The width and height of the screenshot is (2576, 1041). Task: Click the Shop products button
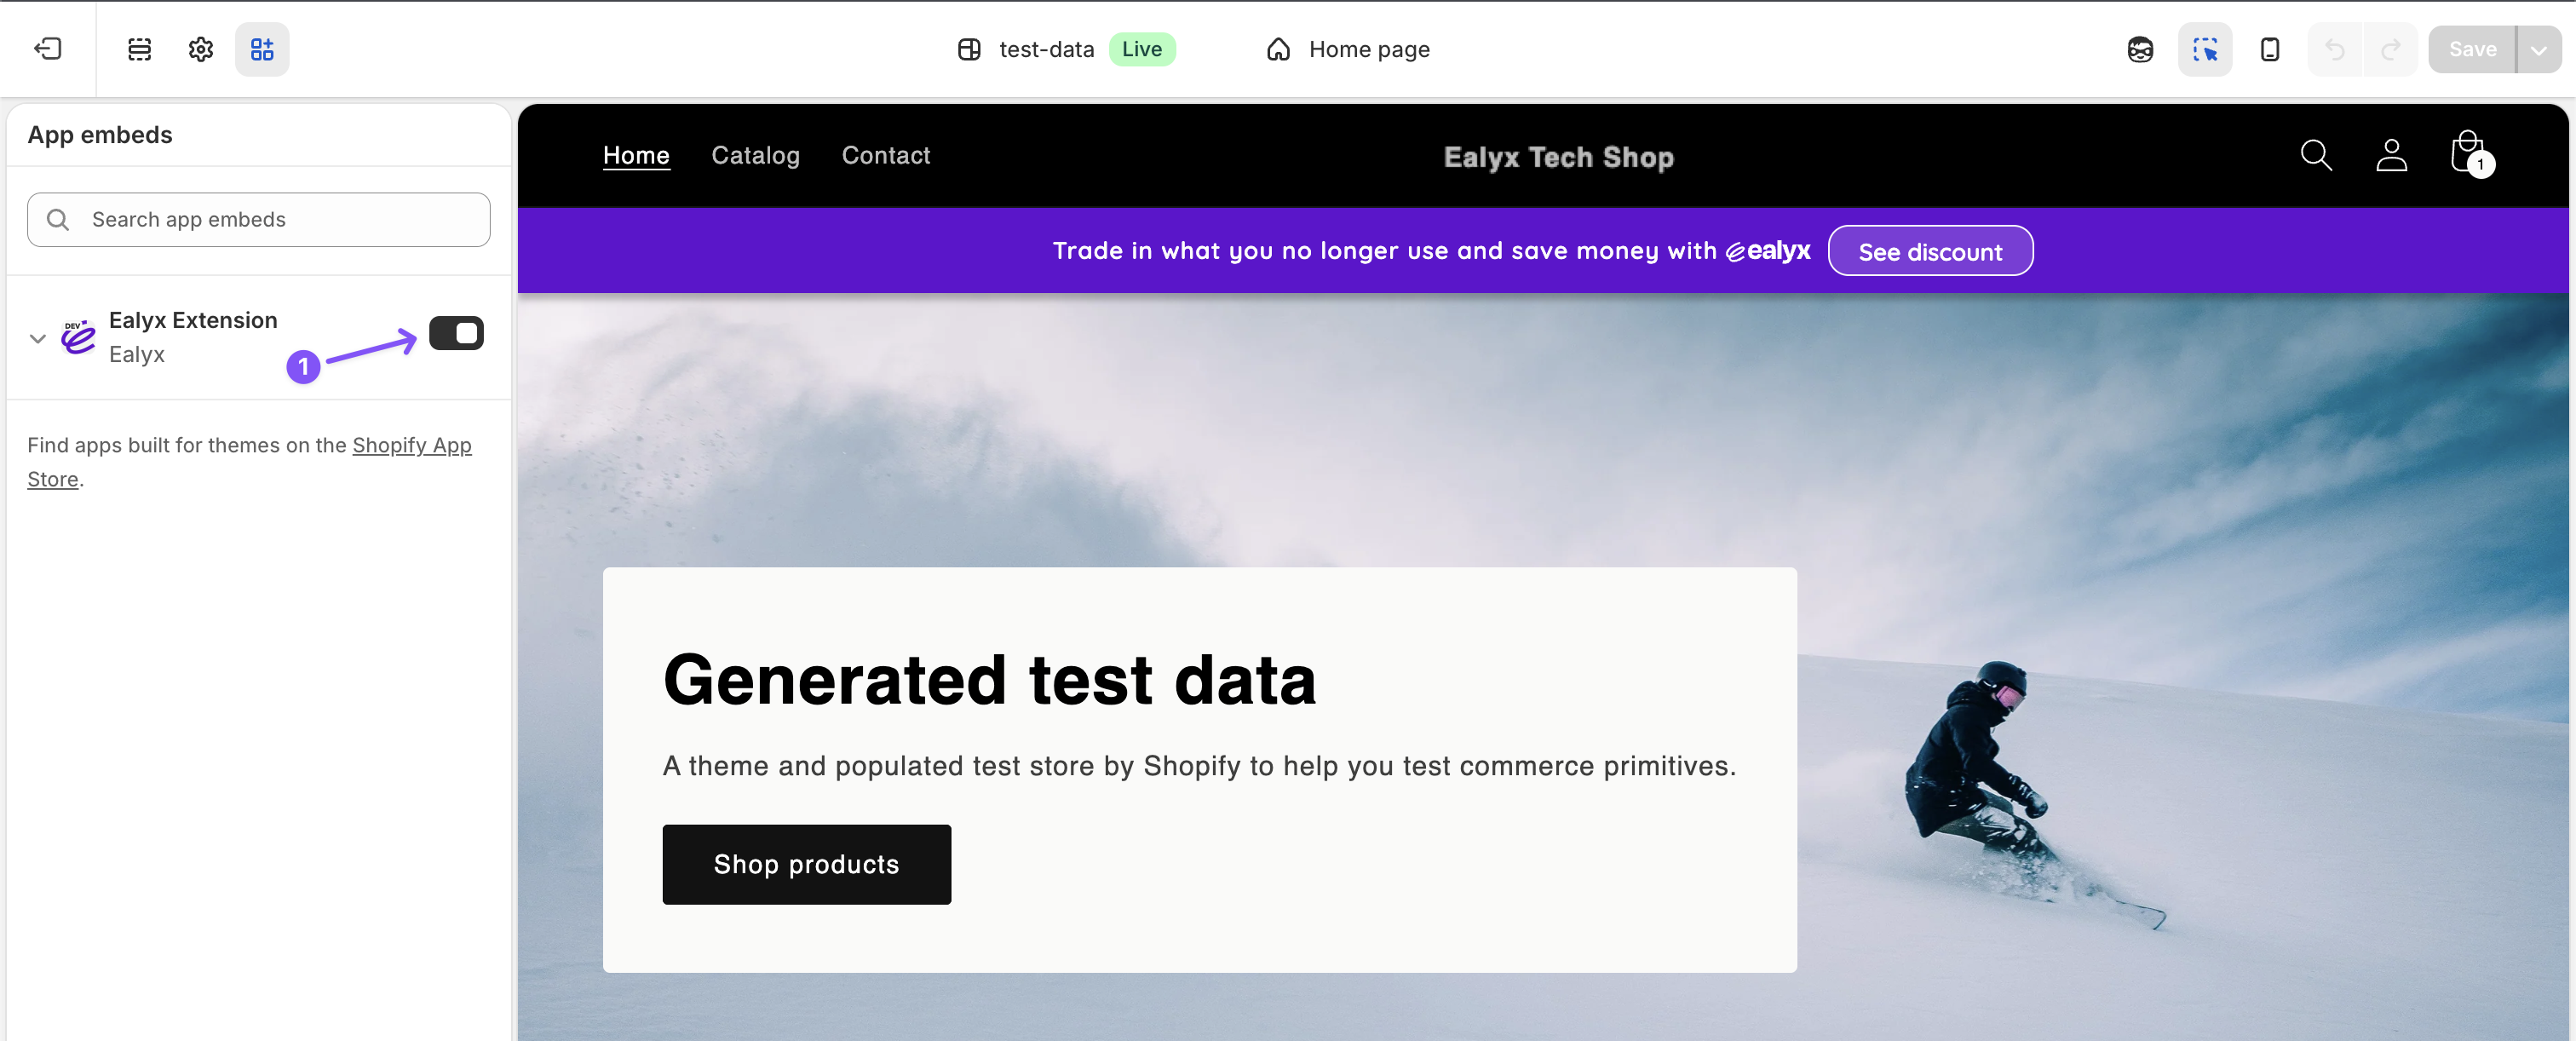pos(806,864)
